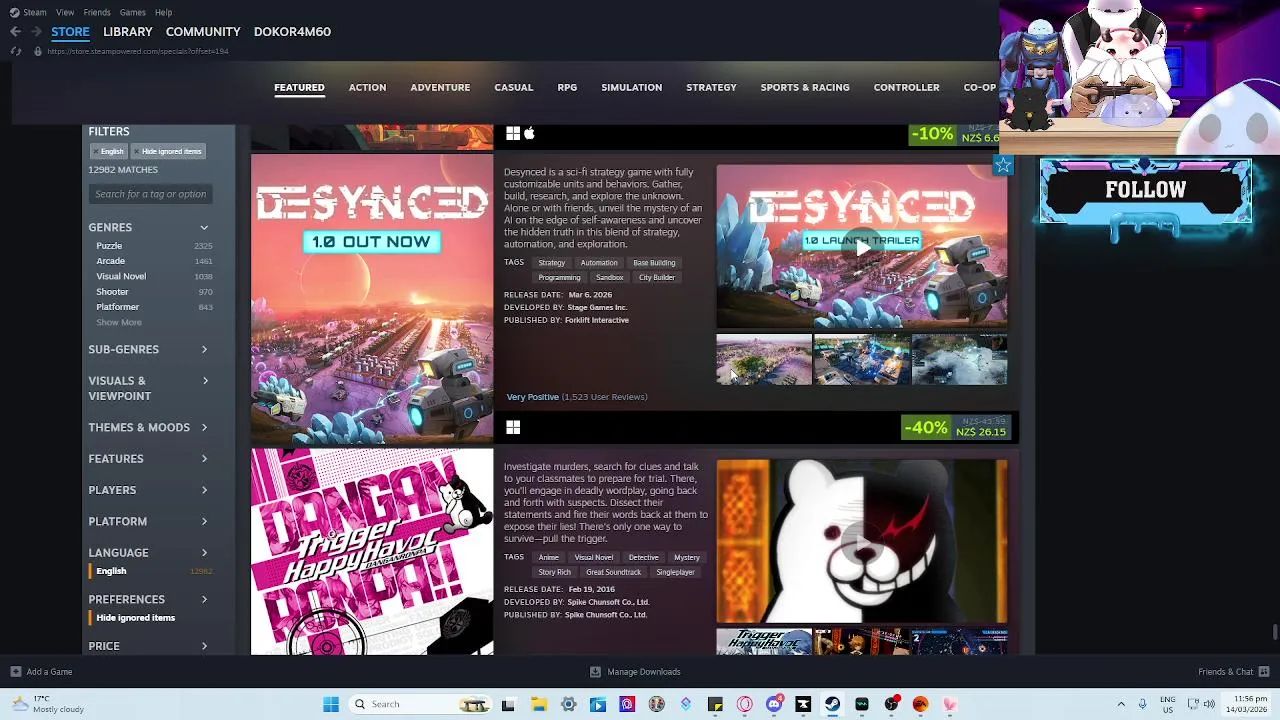Click the wishlist star icon on Desynced
Viewport: 1280px width, 720px height.
(1003, 166)
